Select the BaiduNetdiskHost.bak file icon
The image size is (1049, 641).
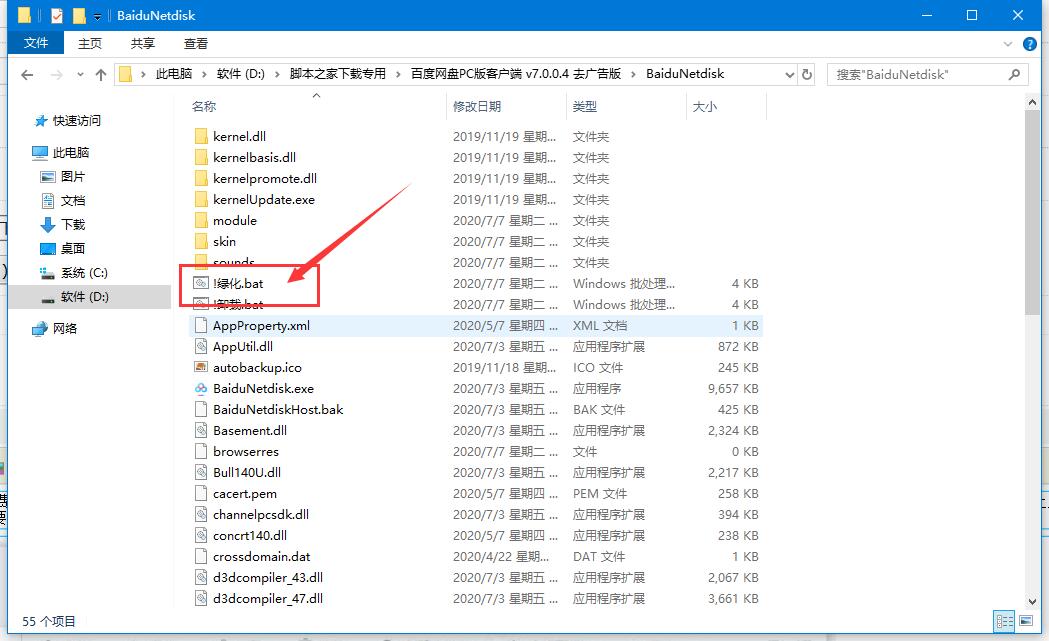(x=201, y=409)
